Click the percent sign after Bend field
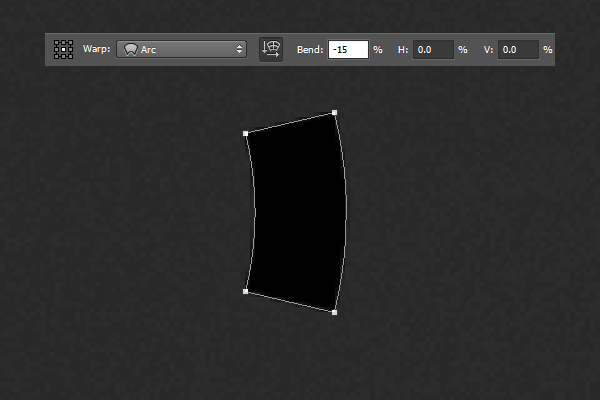This screenshot has width=600, height=400. point(378,49)
